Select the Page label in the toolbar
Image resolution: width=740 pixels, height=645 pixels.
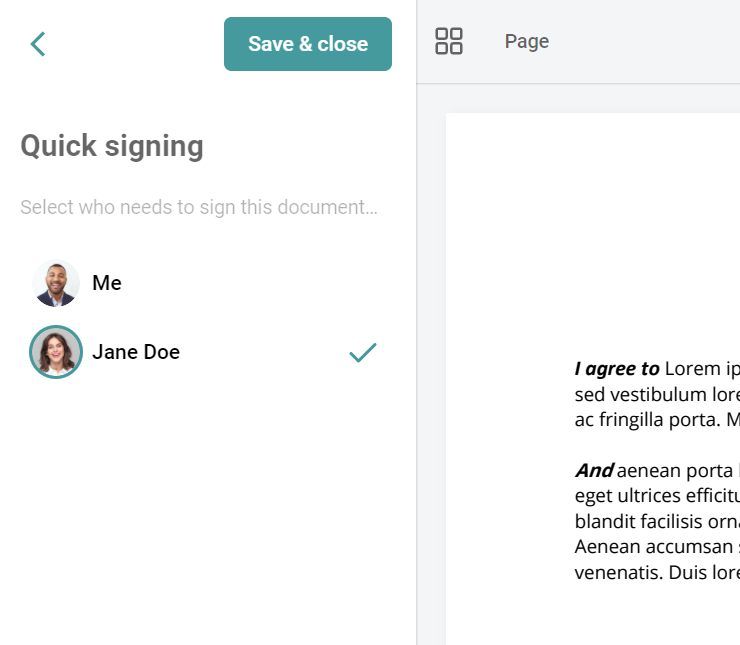click(527, 42)
